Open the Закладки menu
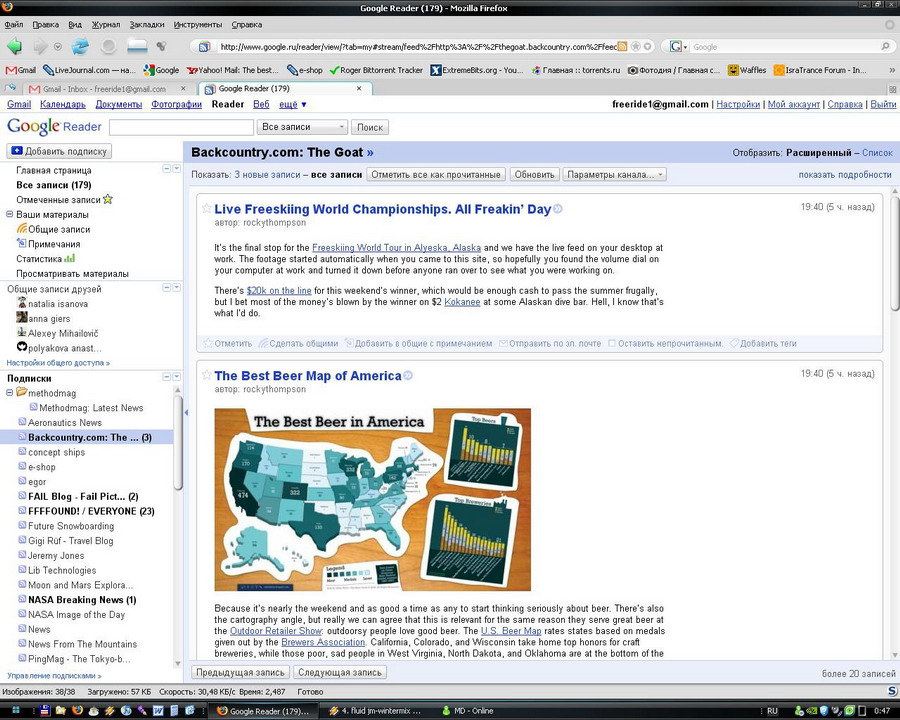Image resolution: width=900 pixels, height=720 pixels. pyautogui.click(x=147, y=25)
